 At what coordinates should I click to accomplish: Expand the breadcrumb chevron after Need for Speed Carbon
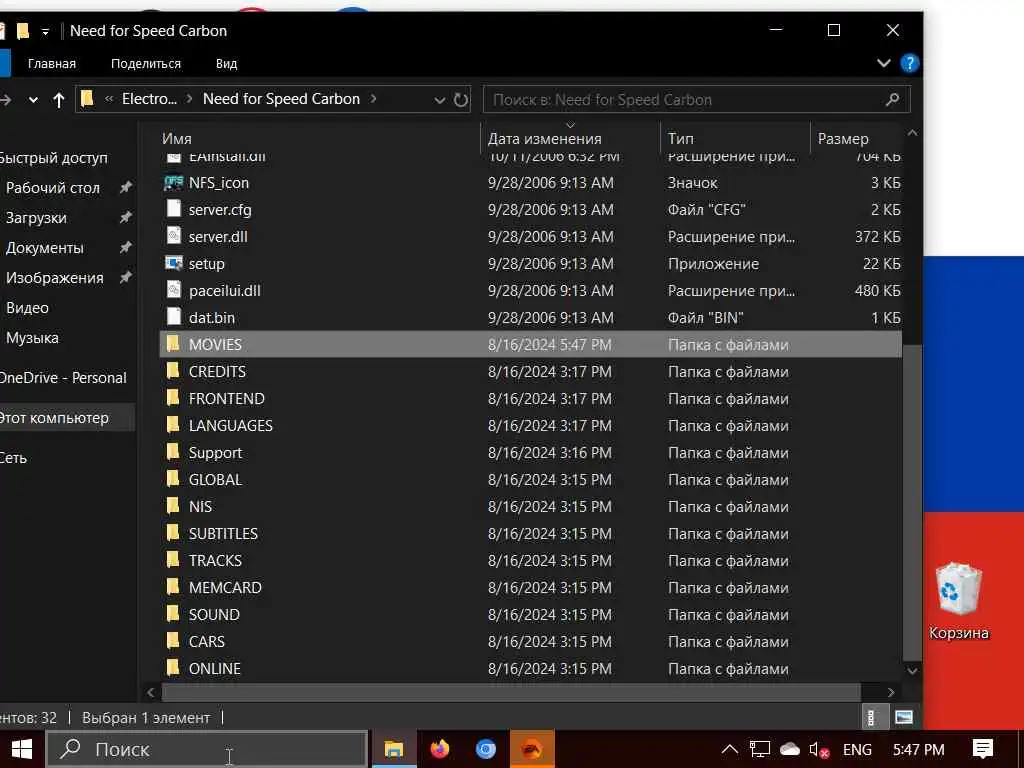(x=374, y=99)
